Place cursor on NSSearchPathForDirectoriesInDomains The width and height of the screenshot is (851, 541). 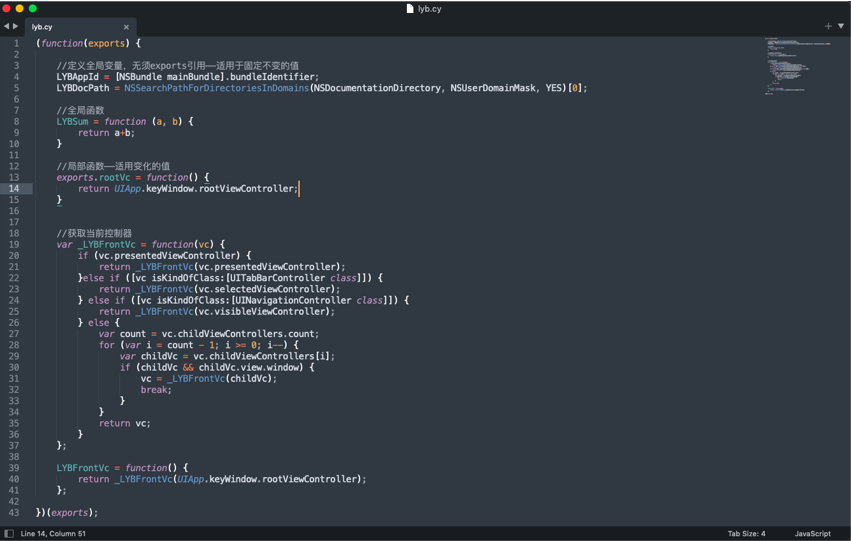[217, 88]
